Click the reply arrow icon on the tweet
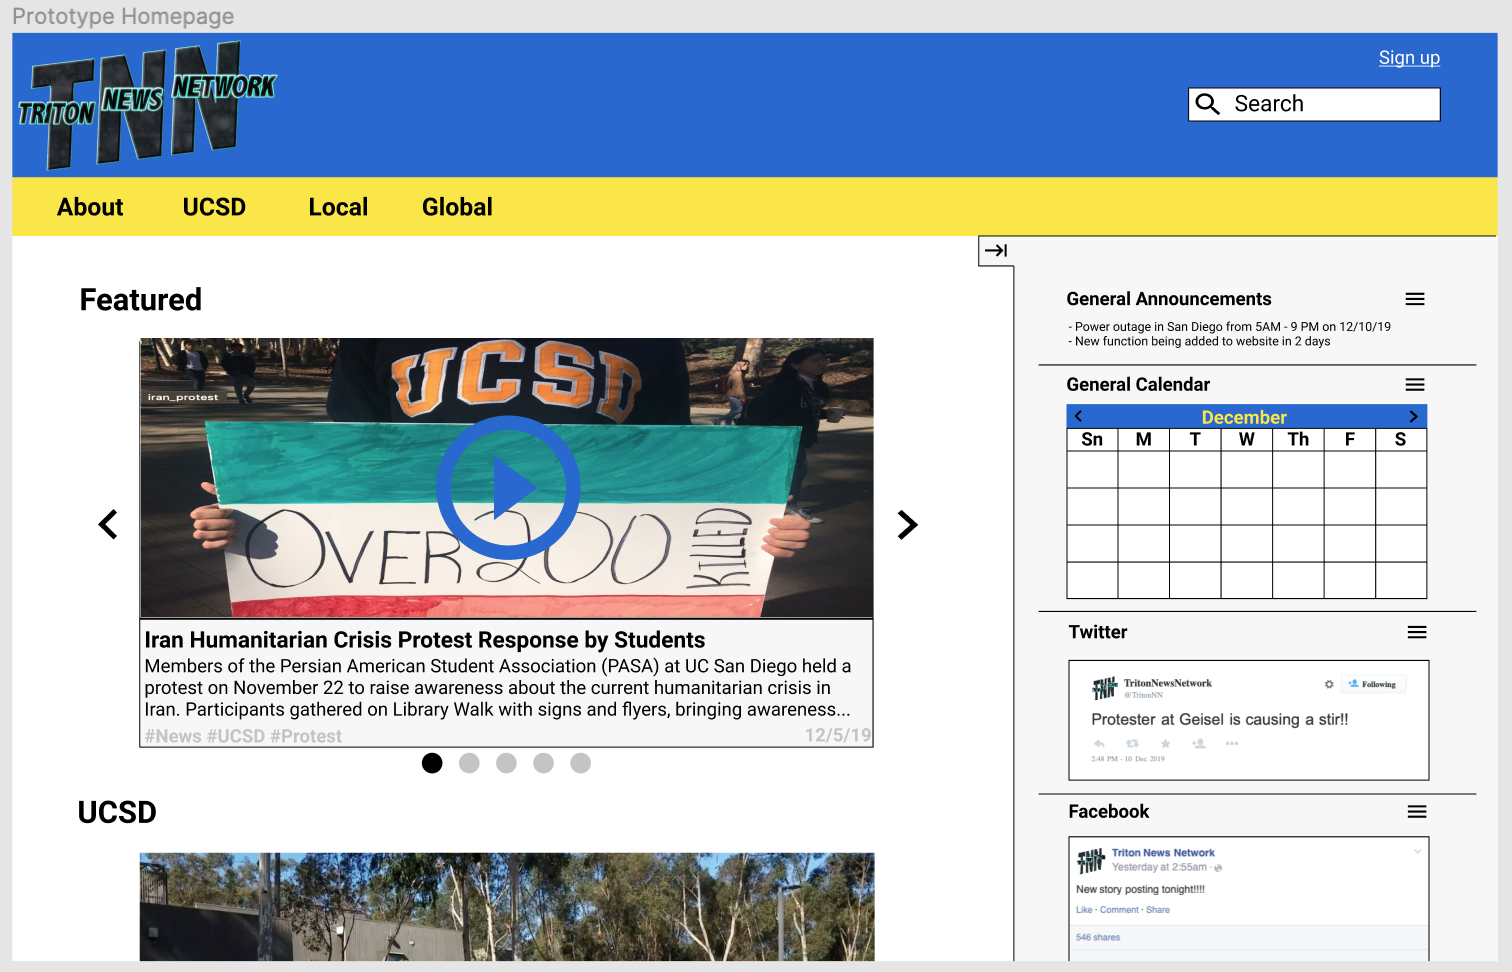1512x972 pixels. 1099,743
